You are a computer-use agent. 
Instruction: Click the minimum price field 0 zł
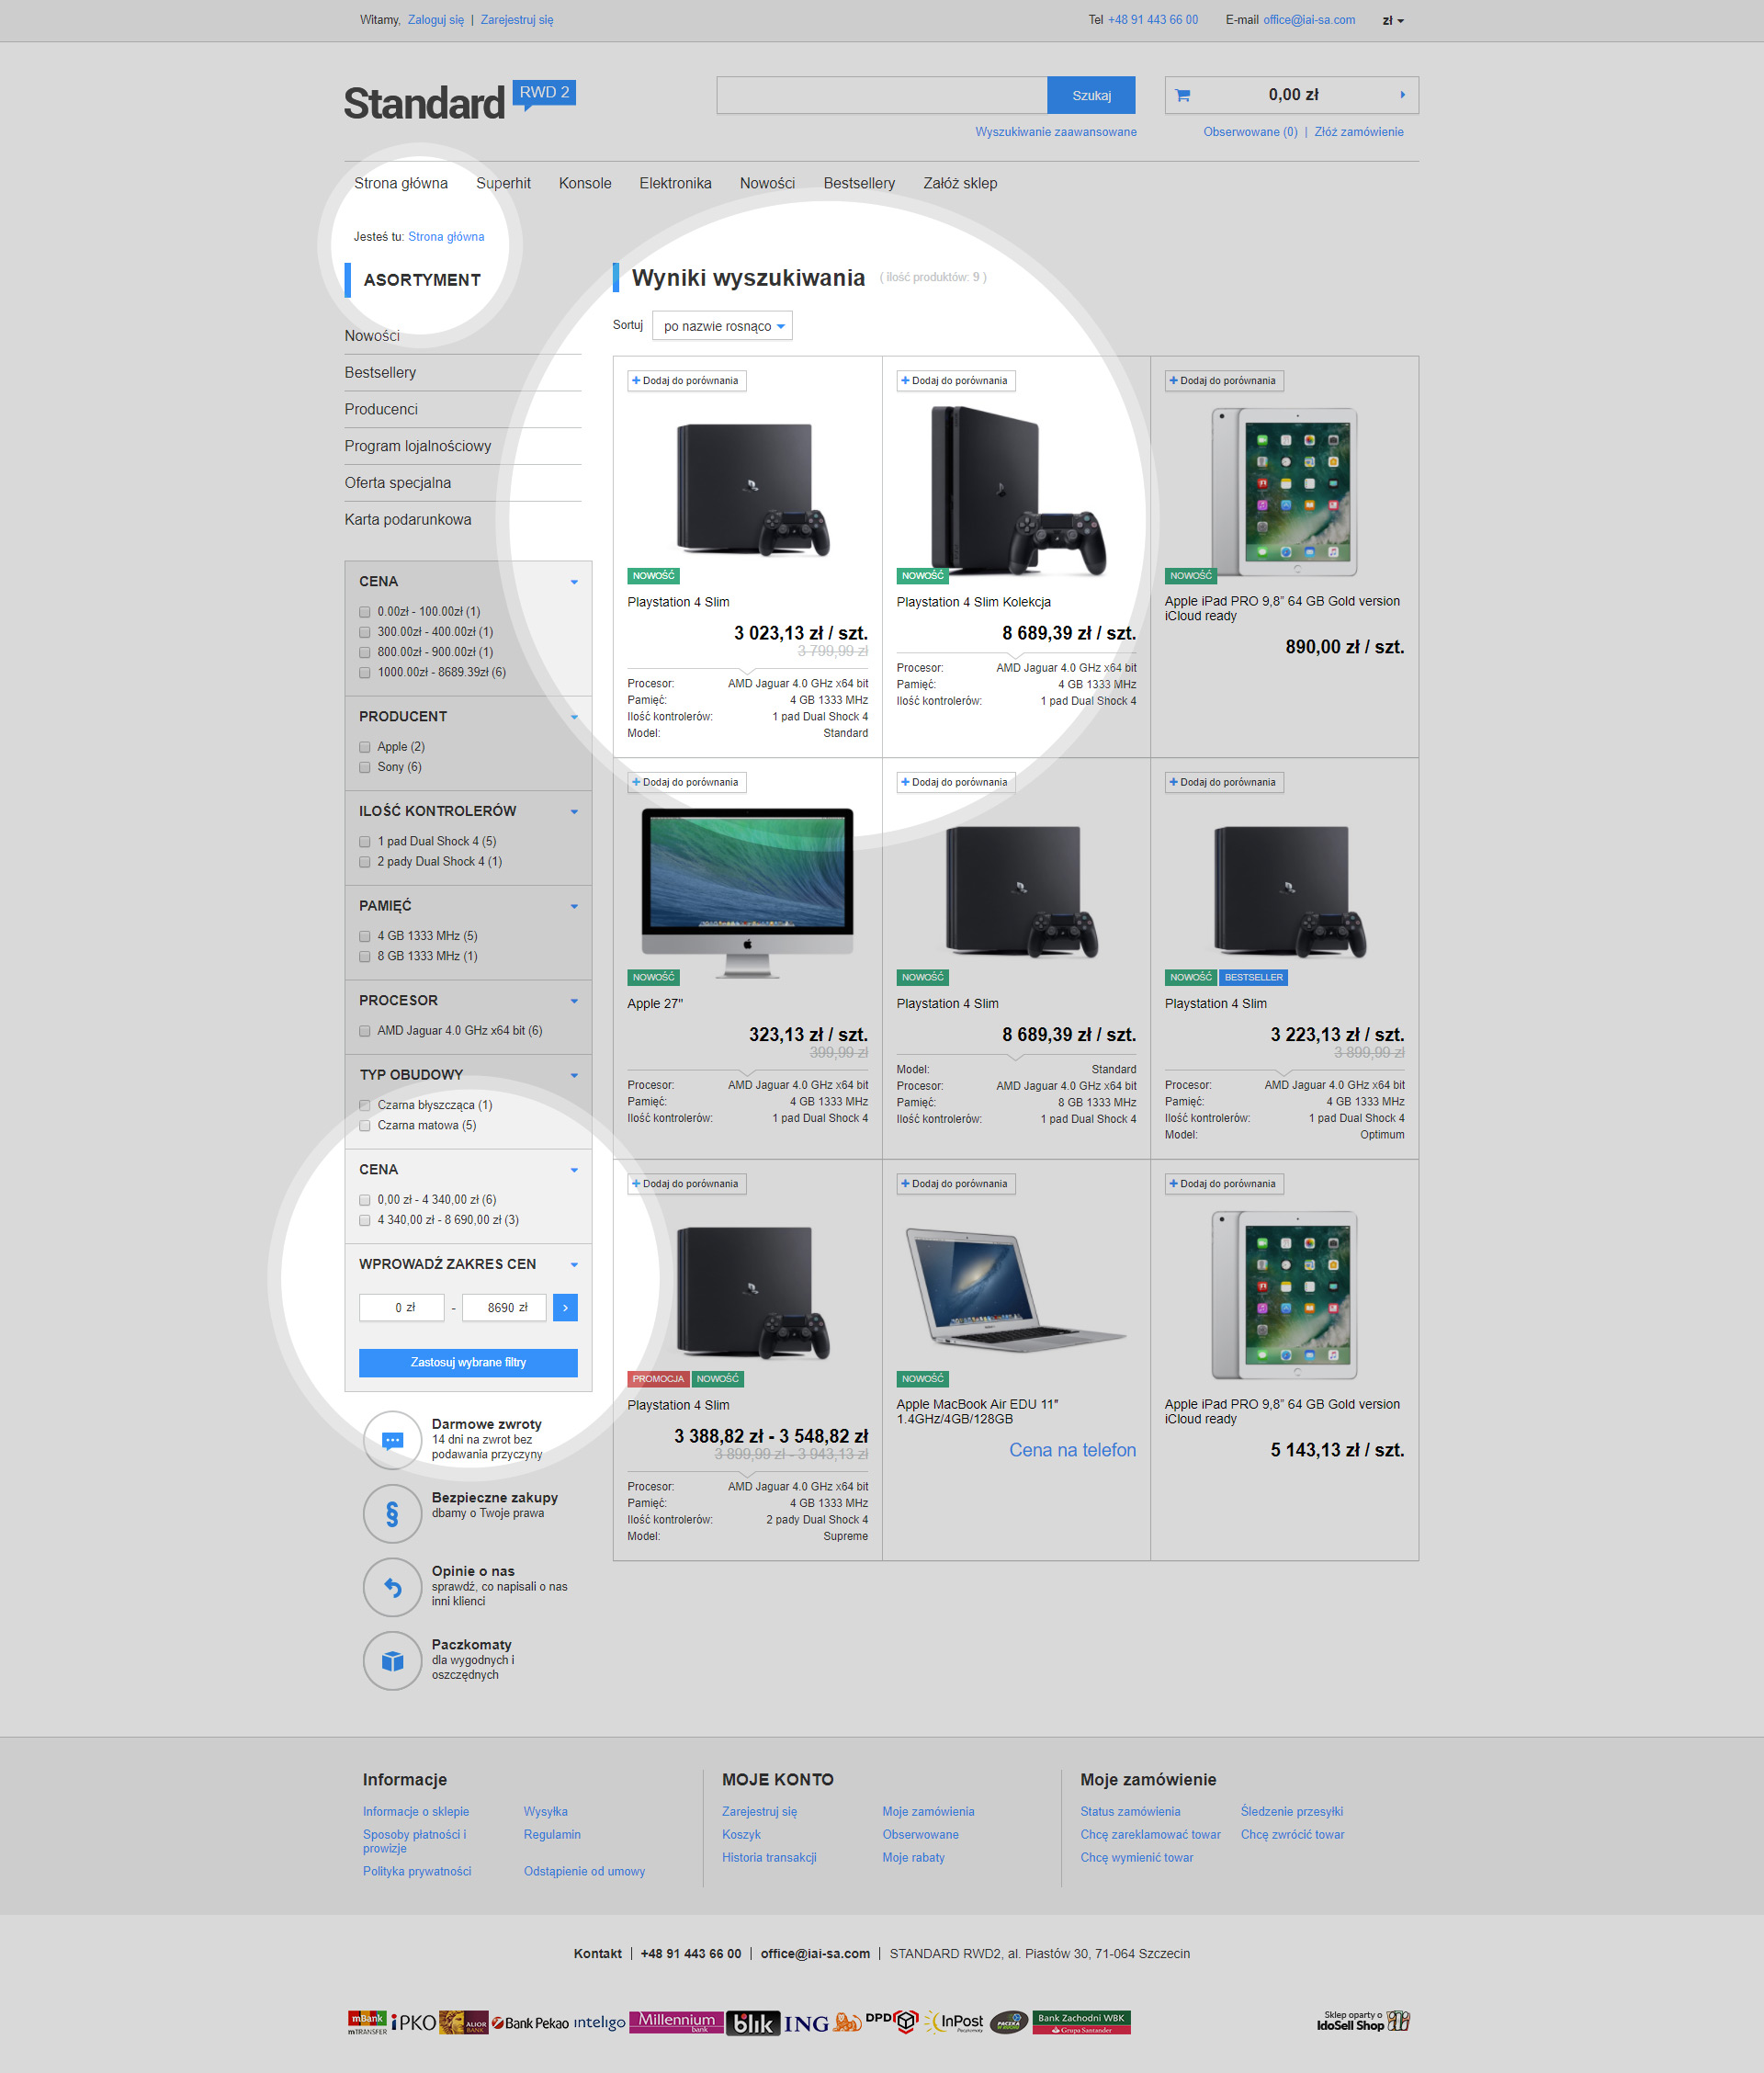[x=402, y=1307]
